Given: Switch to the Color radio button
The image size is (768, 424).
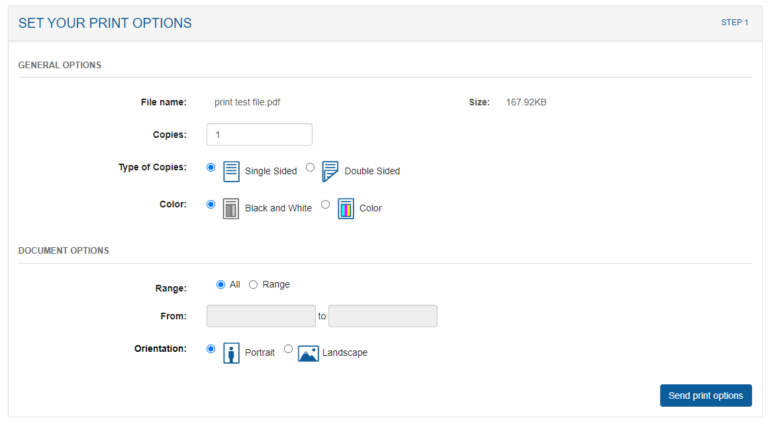Looking at the screenshot, I should [325, 204].
